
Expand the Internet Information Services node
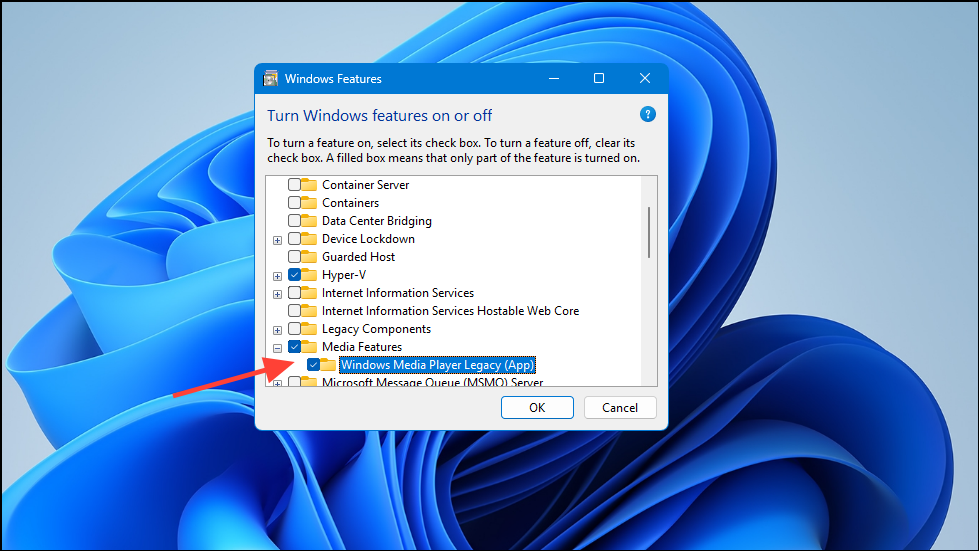277,294
